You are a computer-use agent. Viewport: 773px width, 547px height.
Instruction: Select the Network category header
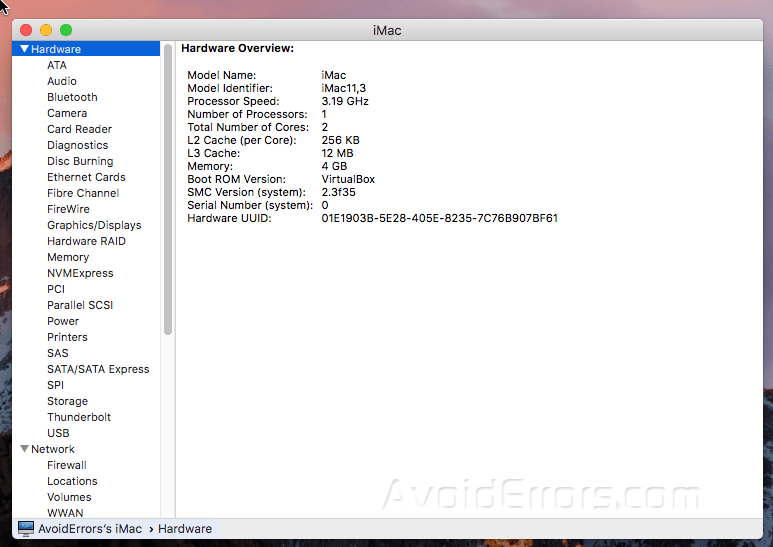(53, 449)
